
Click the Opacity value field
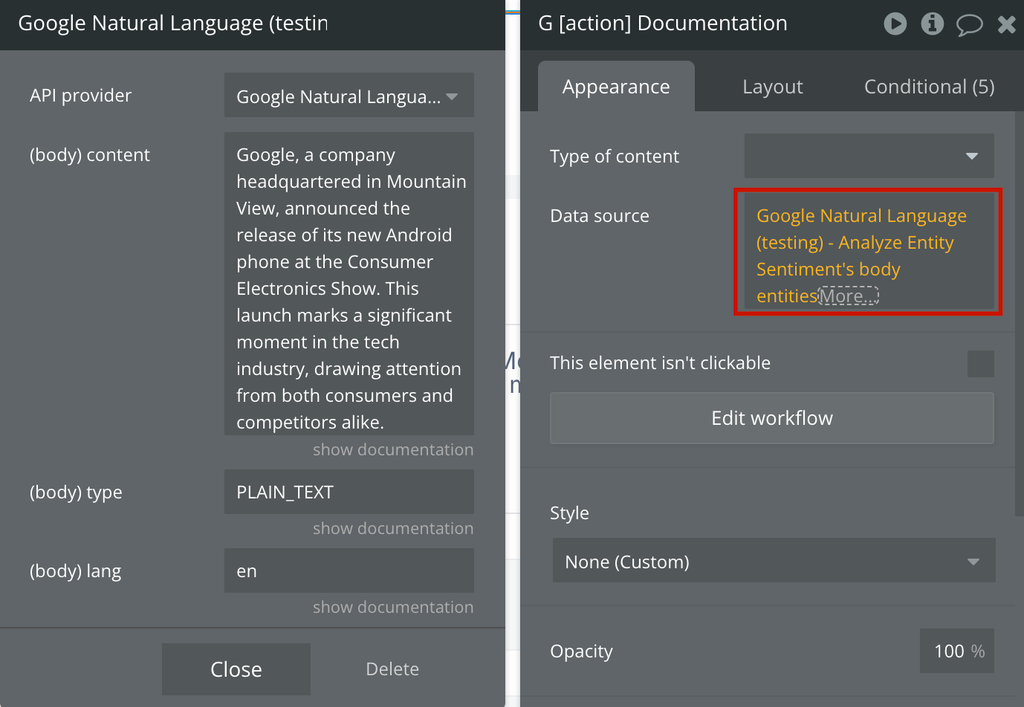point(956,651)
